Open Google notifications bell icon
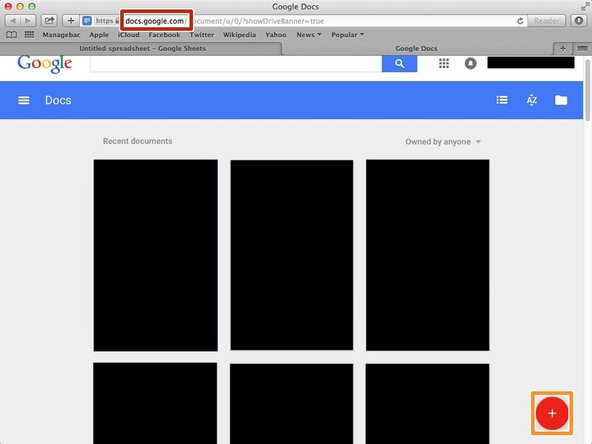The image size is (592, 444). pos(470,63)
